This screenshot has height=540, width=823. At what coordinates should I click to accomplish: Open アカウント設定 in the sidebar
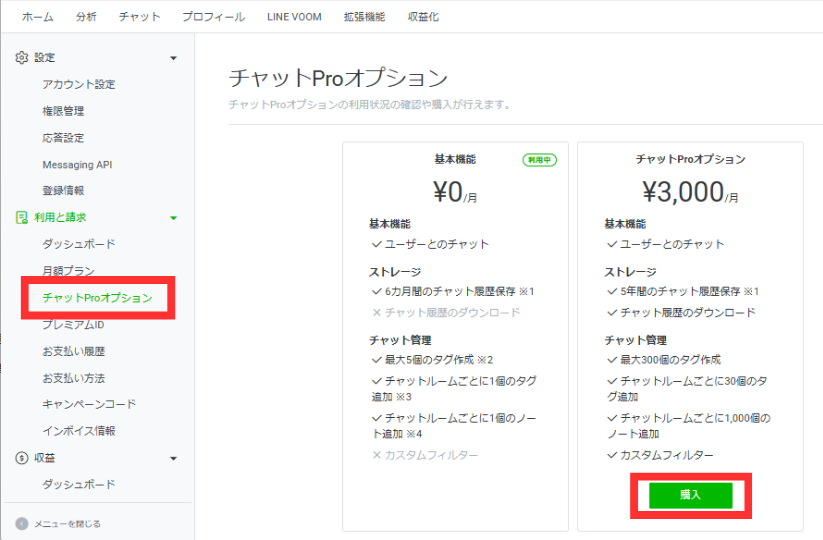[x=78, y=84]
